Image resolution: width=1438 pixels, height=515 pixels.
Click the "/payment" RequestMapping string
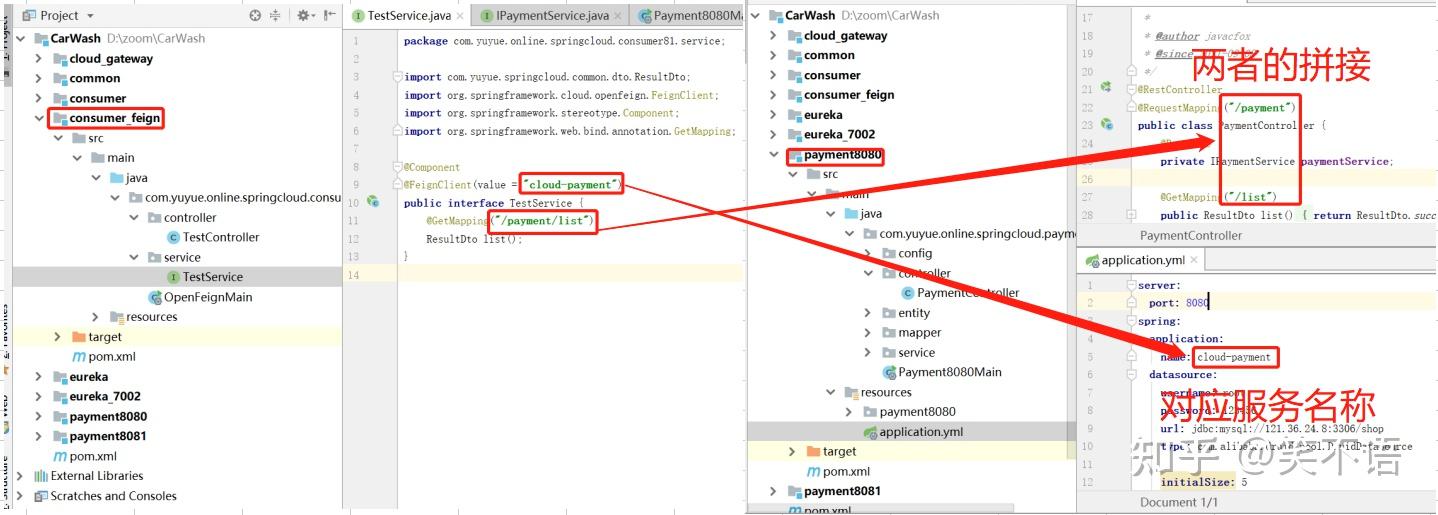pyautogui.click(x=1260, y=107)
